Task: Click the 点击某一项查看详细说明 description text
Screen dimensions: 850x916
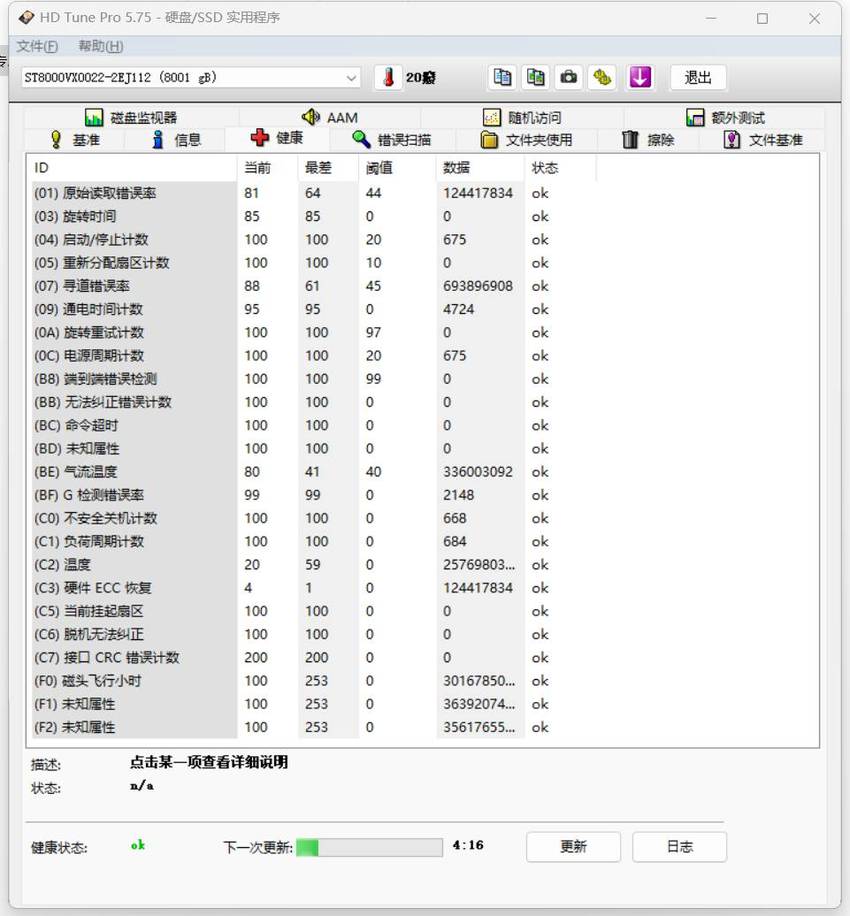Action: (x=209, y=762)
